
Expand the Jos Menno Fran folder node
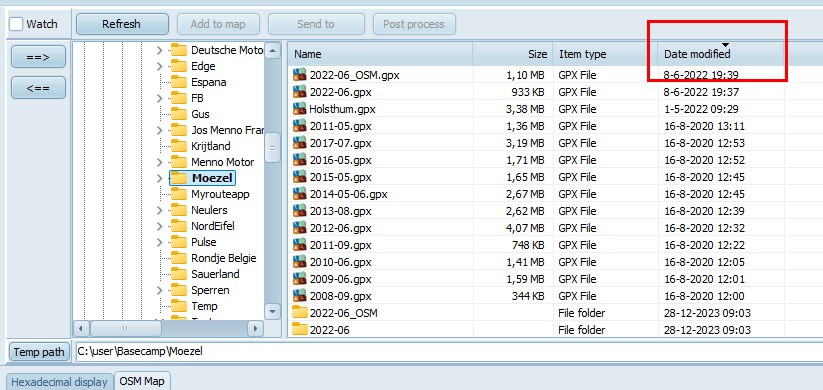click(160, 130)
